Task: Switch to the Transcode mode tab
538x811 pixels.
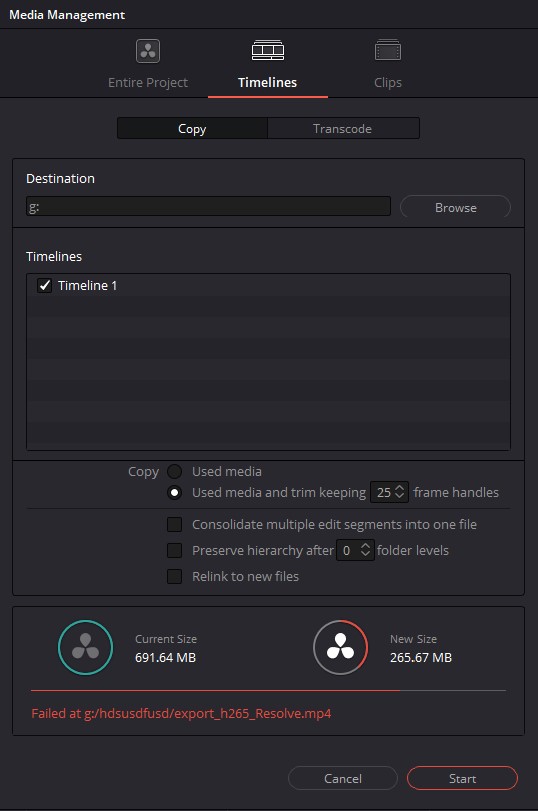Action: pyautogui.click(x=342, y=128)
